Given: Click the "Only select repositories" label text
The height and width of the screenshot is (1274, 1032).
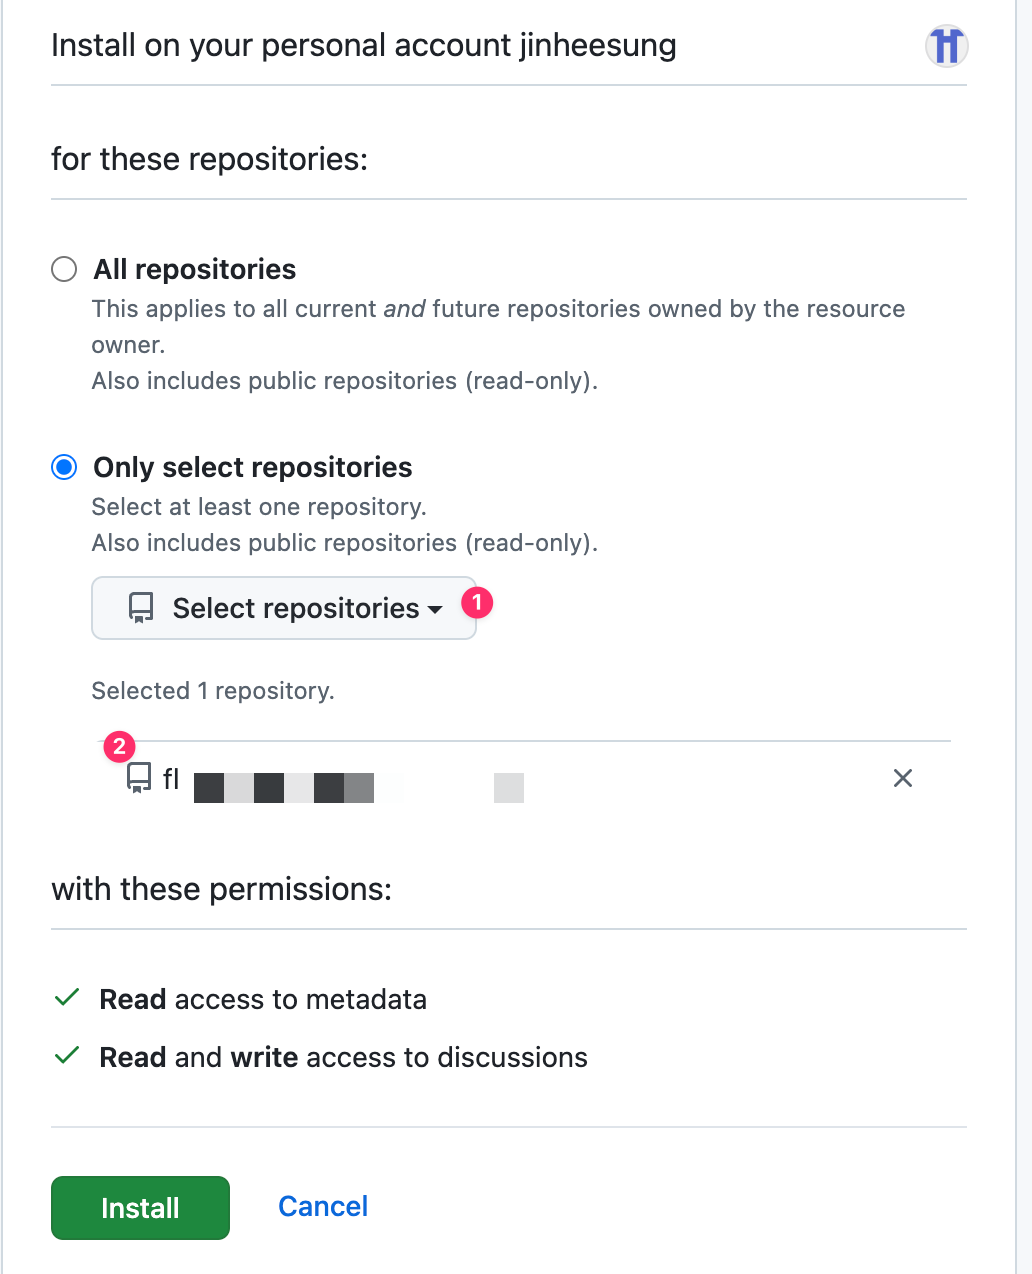Looking at the screenshot, I should click(253, 467).
